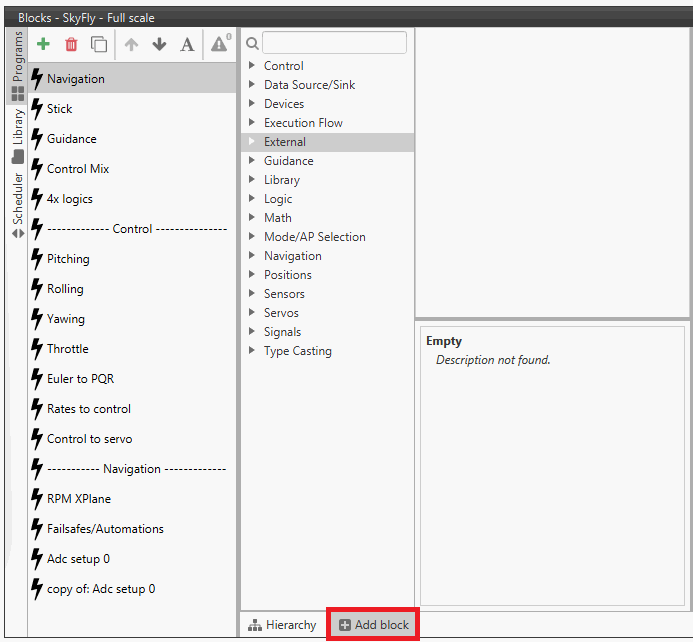Screen dimensions: 693x642
Task: Expand the Control block category
Action: pyautogui.click(x=252, y=66)
